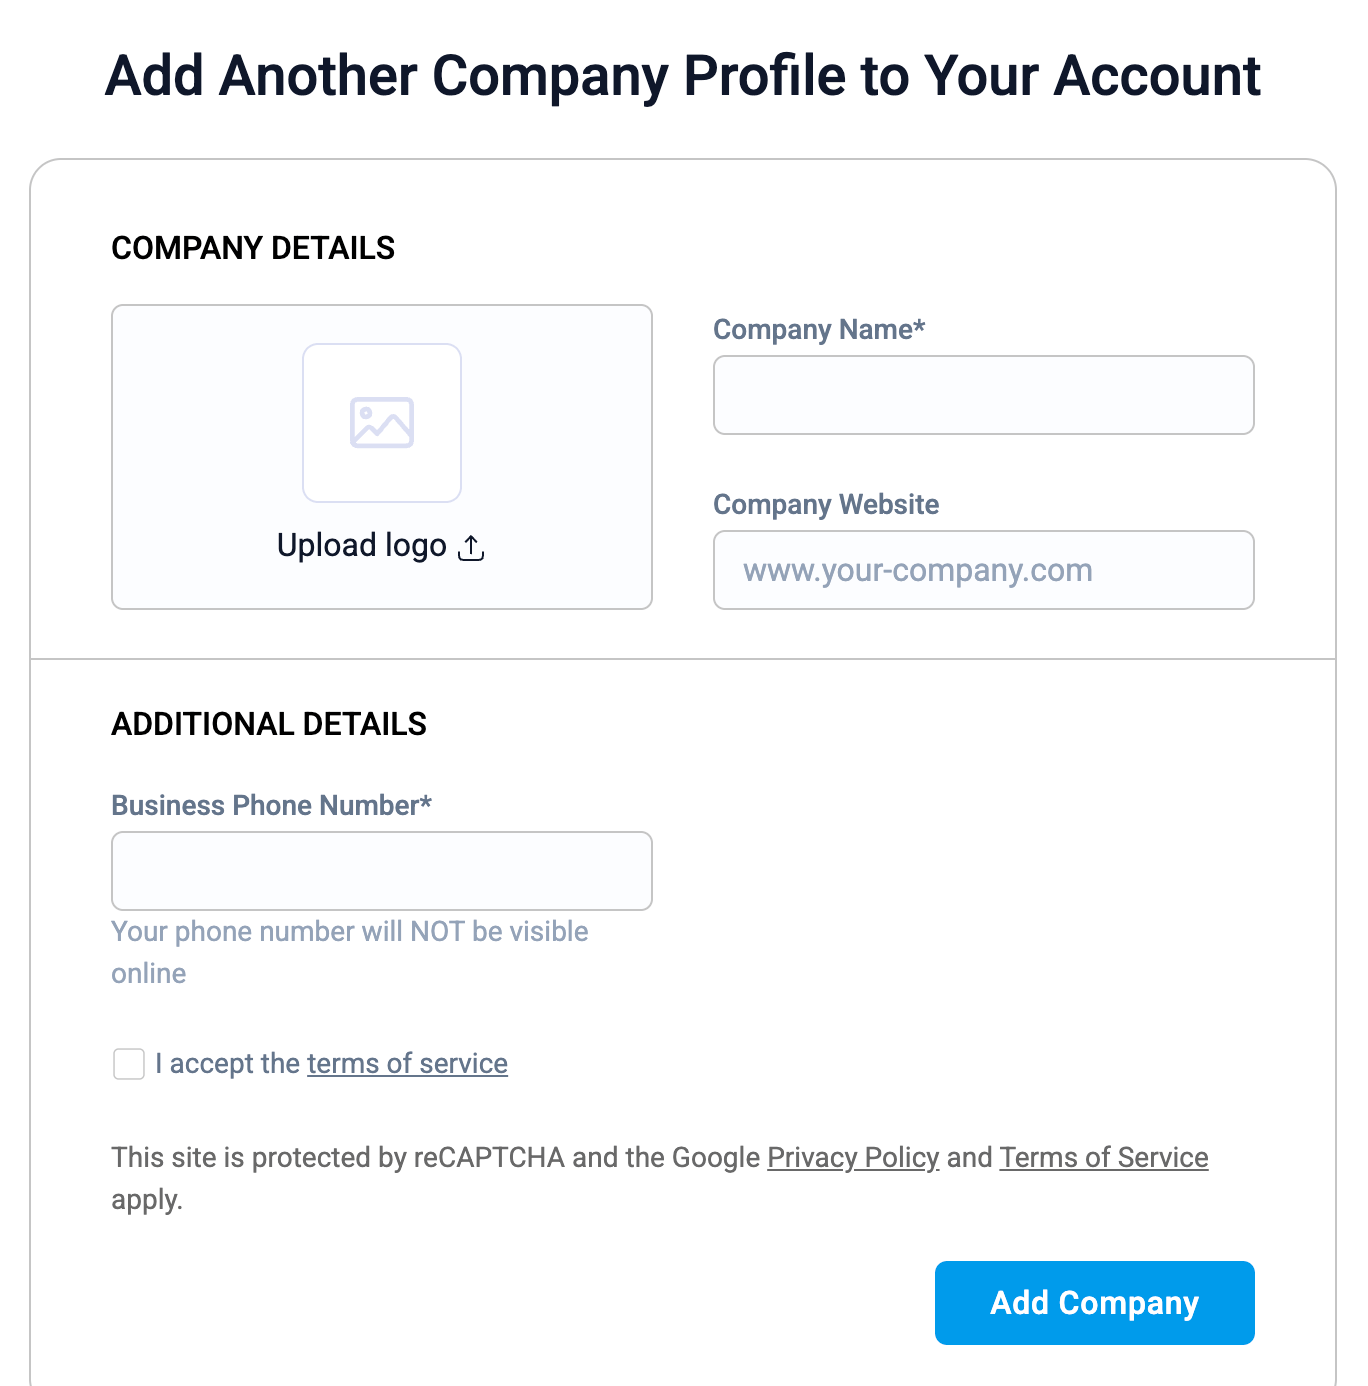This screenshot has width=1368, height=1386.
Task: Click the upload arrow icon beside Upload logo
Action: (471, 548)
